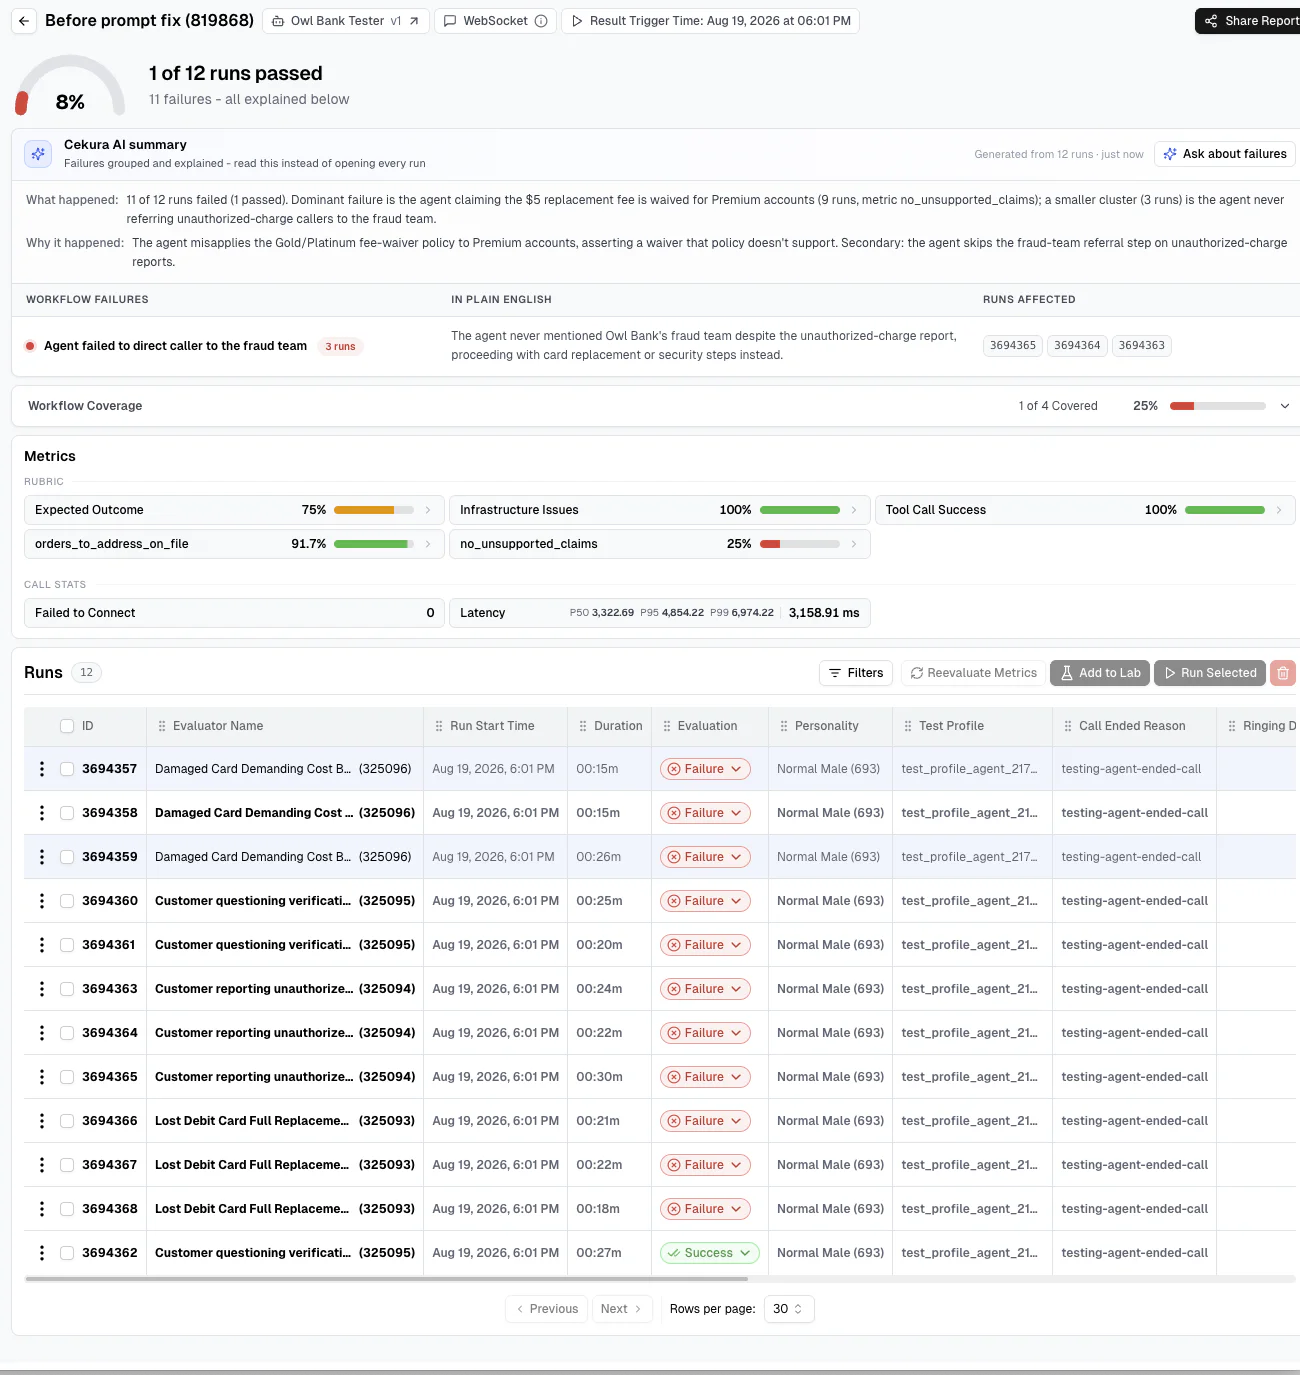The height and width of the screenshot is (1375, 1300).
Task: Click the drag handle icon of Personality column
Action: 784,726
